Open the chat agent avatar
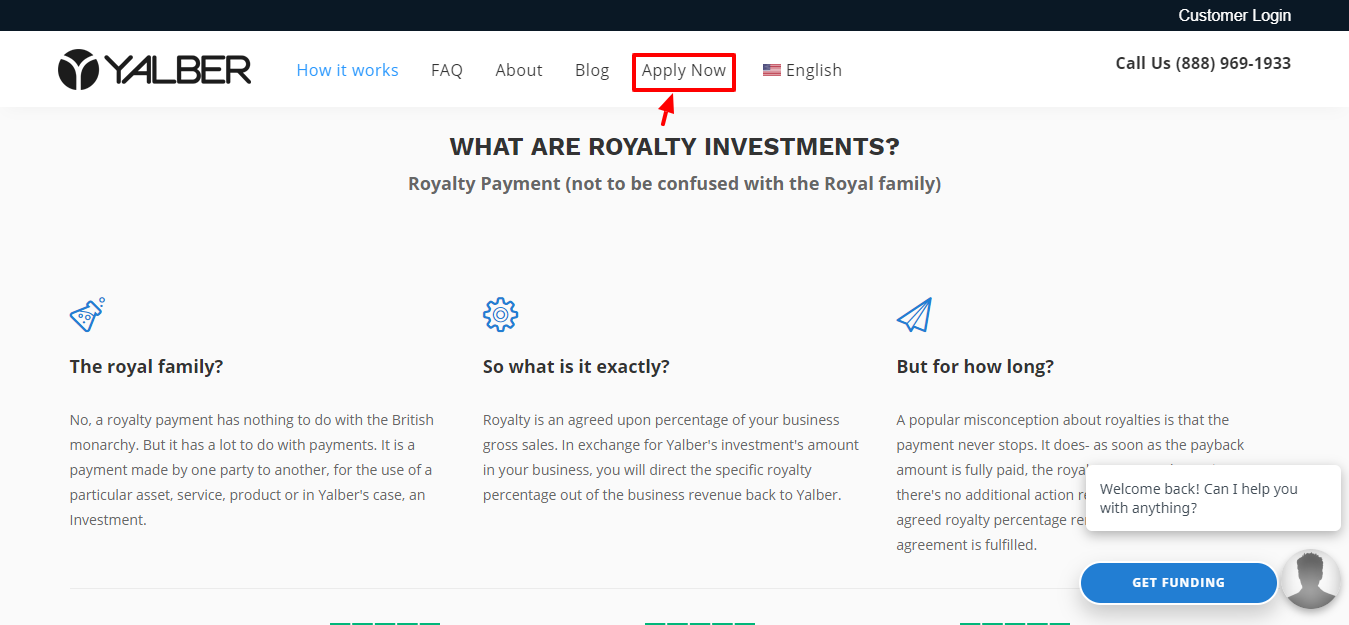This screenshot has height=625, width=1349. pyautogui.click(x=1310, y=578)
